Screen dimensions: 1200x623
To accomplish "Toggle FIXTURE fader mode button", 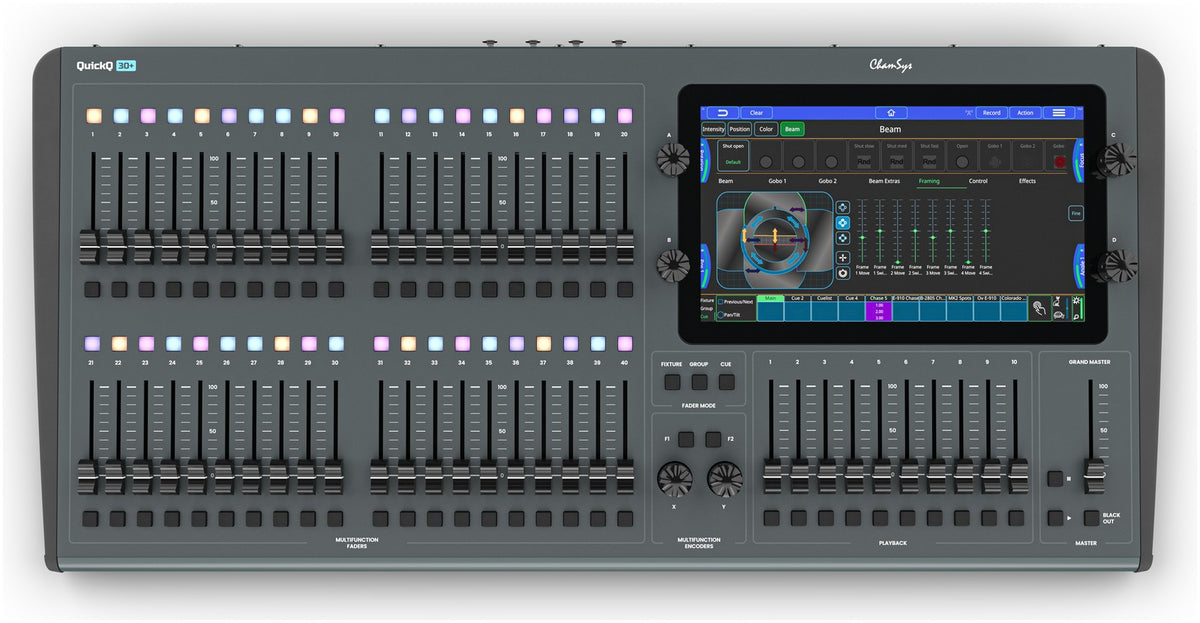I will pos(672,382).
